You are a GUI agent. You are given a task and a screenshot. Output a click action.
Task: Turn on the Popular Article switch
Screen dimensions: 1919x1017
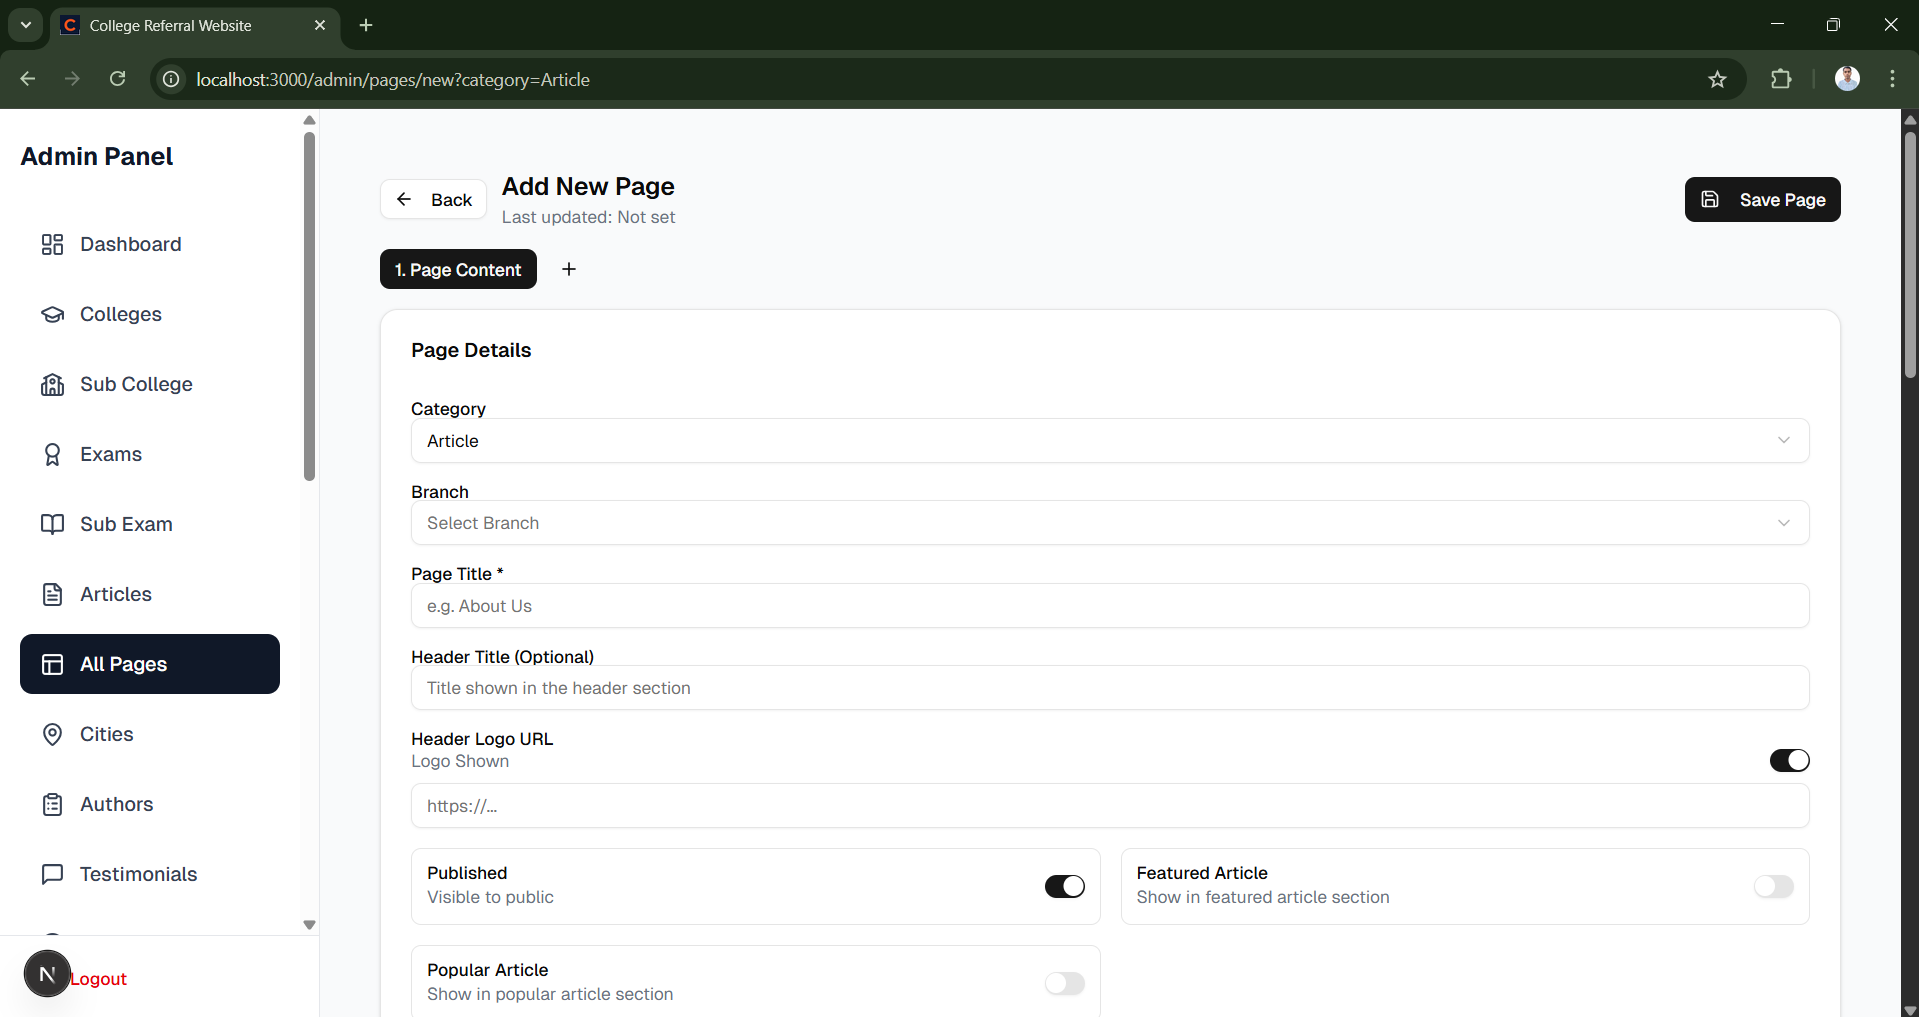pyautogui.click(x=1064, y=983)
